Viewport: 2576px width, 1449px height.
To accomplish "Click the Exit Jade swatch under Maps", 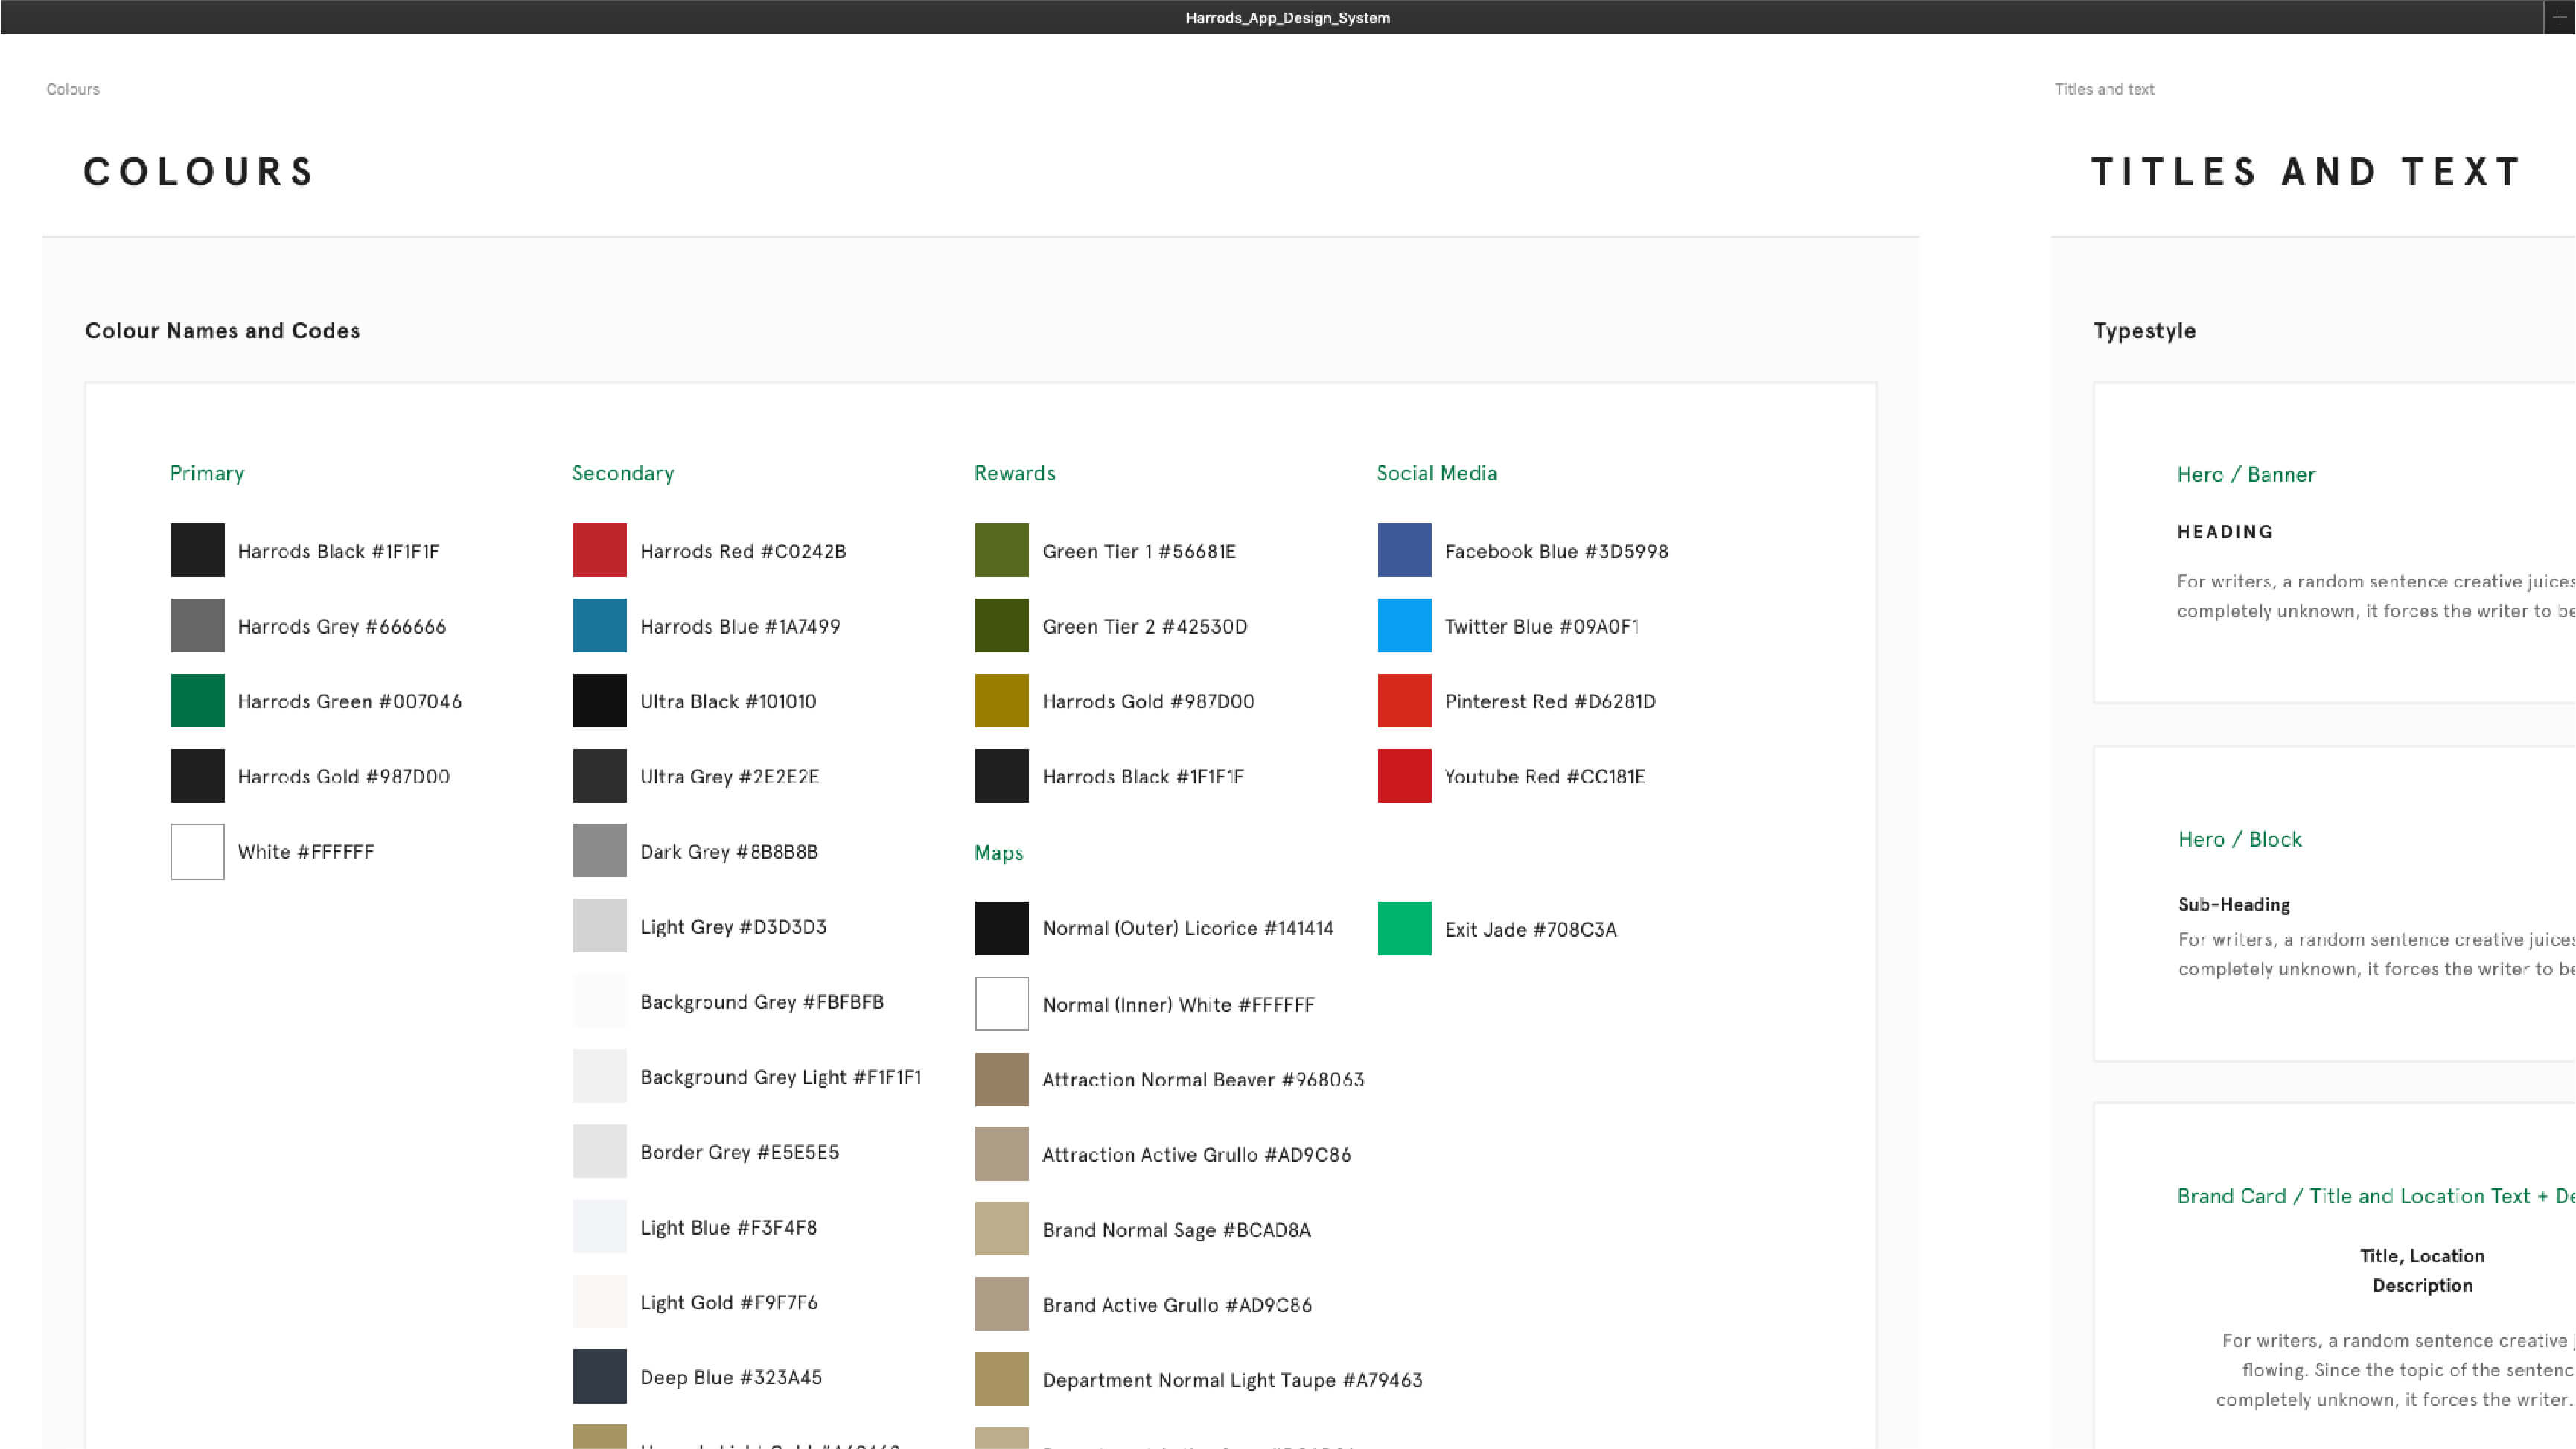I will pyautogui.click(x=1403, y=928).
